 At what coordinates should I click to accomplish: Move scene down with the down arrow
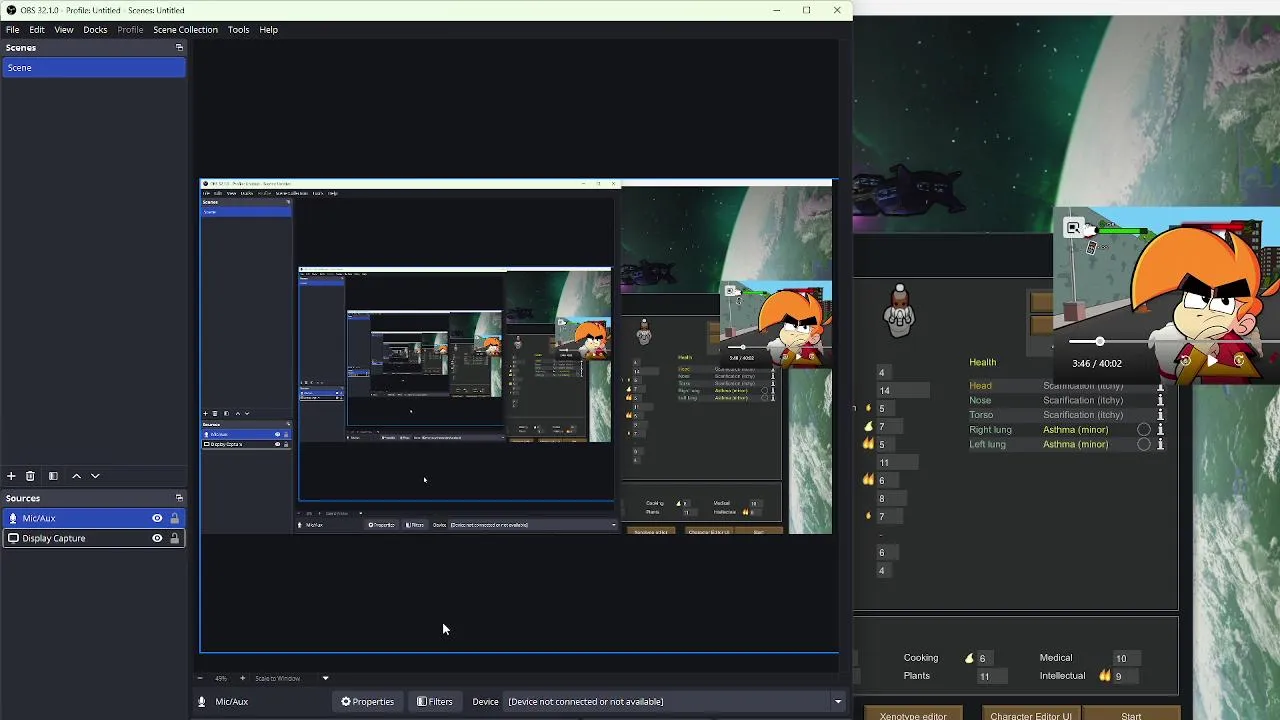pos(95,476)
